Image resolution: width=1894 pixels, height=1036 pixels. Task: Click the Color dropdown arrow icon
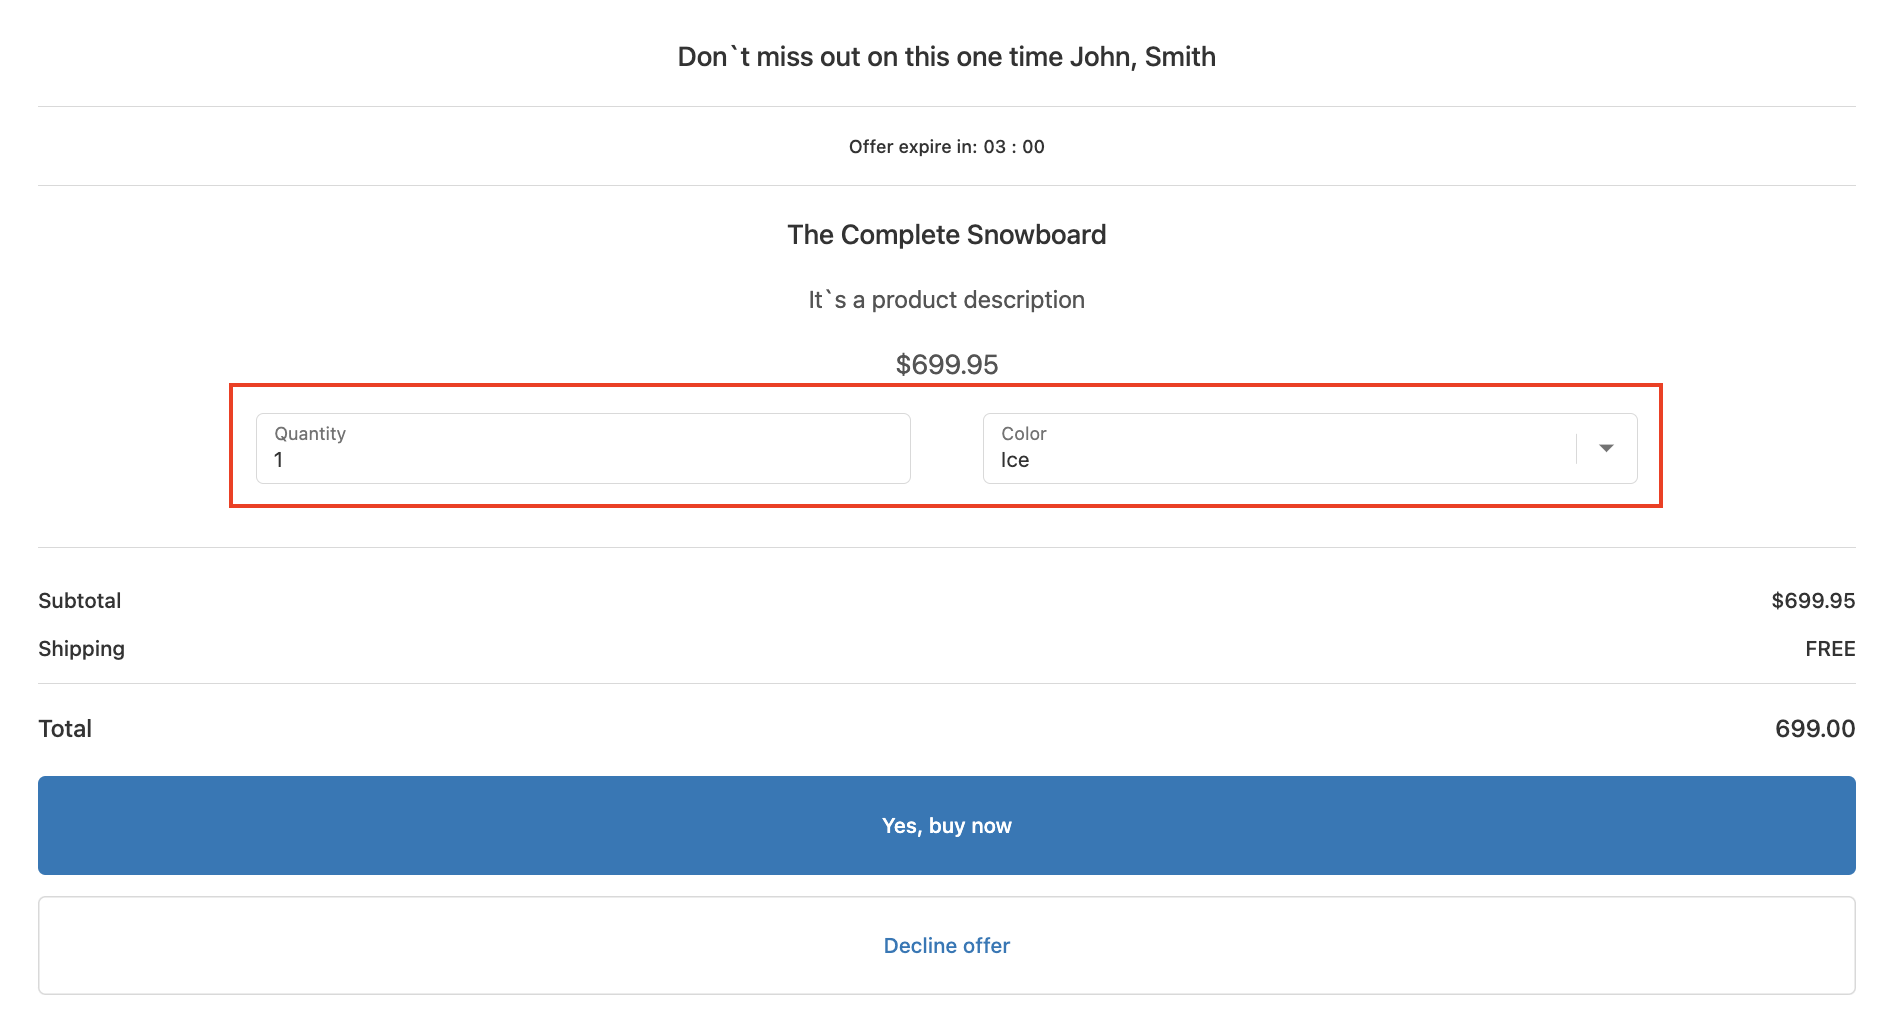click(1606, 448)
